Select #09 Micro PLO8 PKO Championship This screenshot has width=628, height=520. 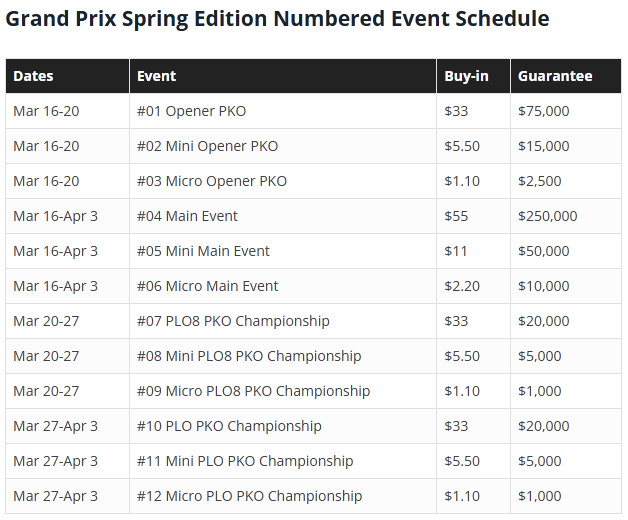[x=254, y=391]
